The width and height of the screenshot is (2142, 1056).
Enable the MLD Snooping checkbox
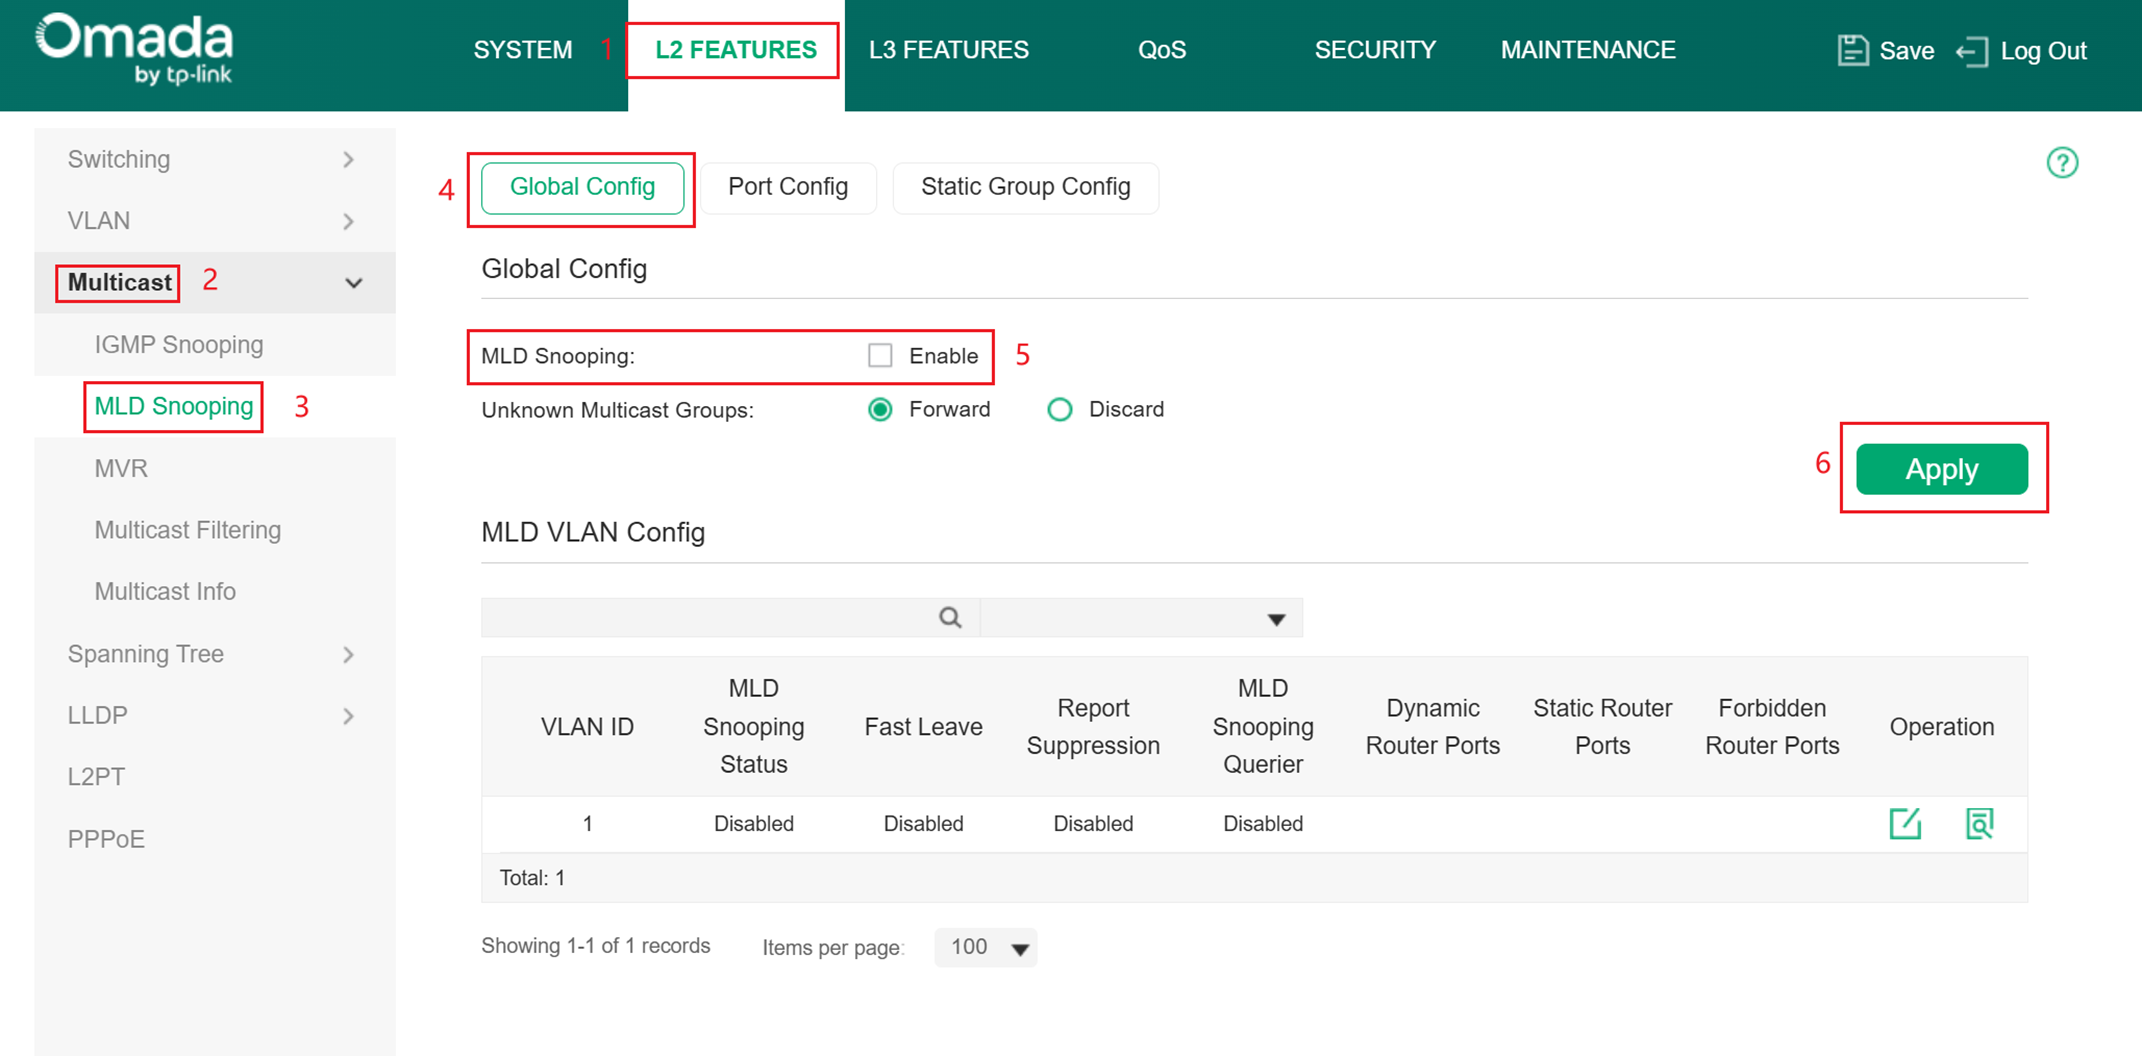pos(880,355)
